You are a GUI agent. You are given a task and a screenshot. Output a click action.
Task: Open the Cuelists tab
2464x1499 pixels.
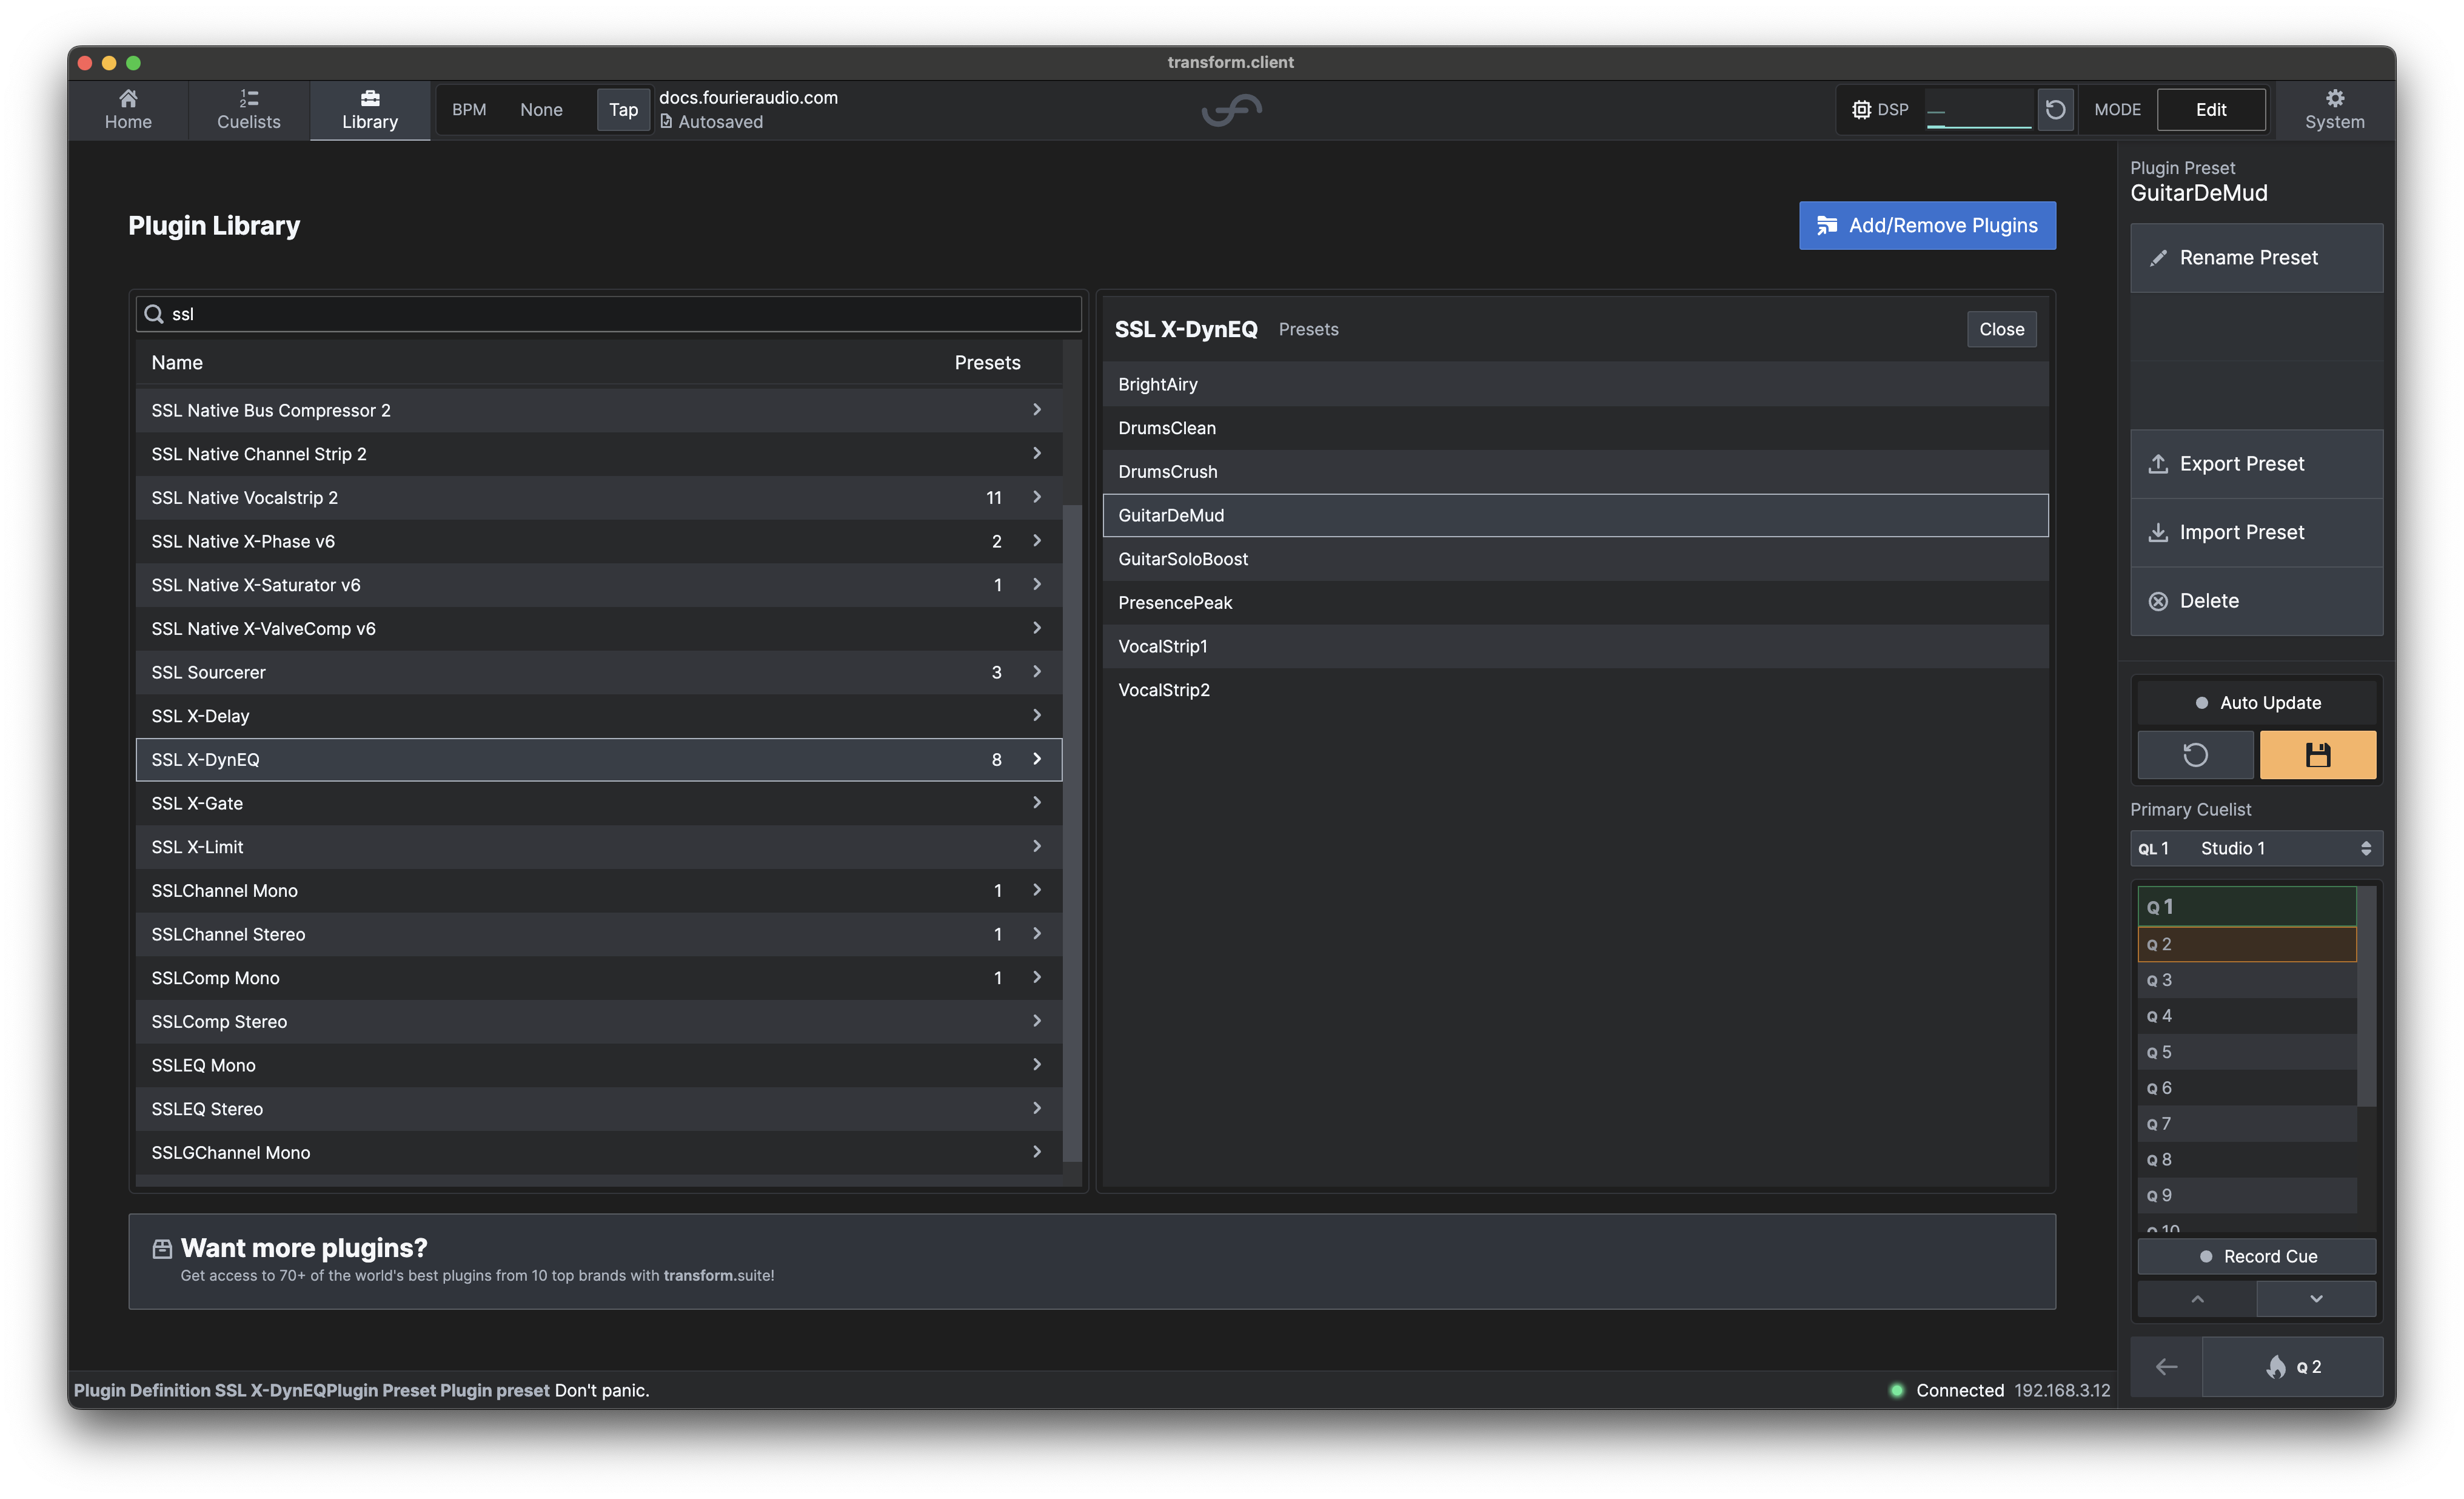(x=248, y=110)
